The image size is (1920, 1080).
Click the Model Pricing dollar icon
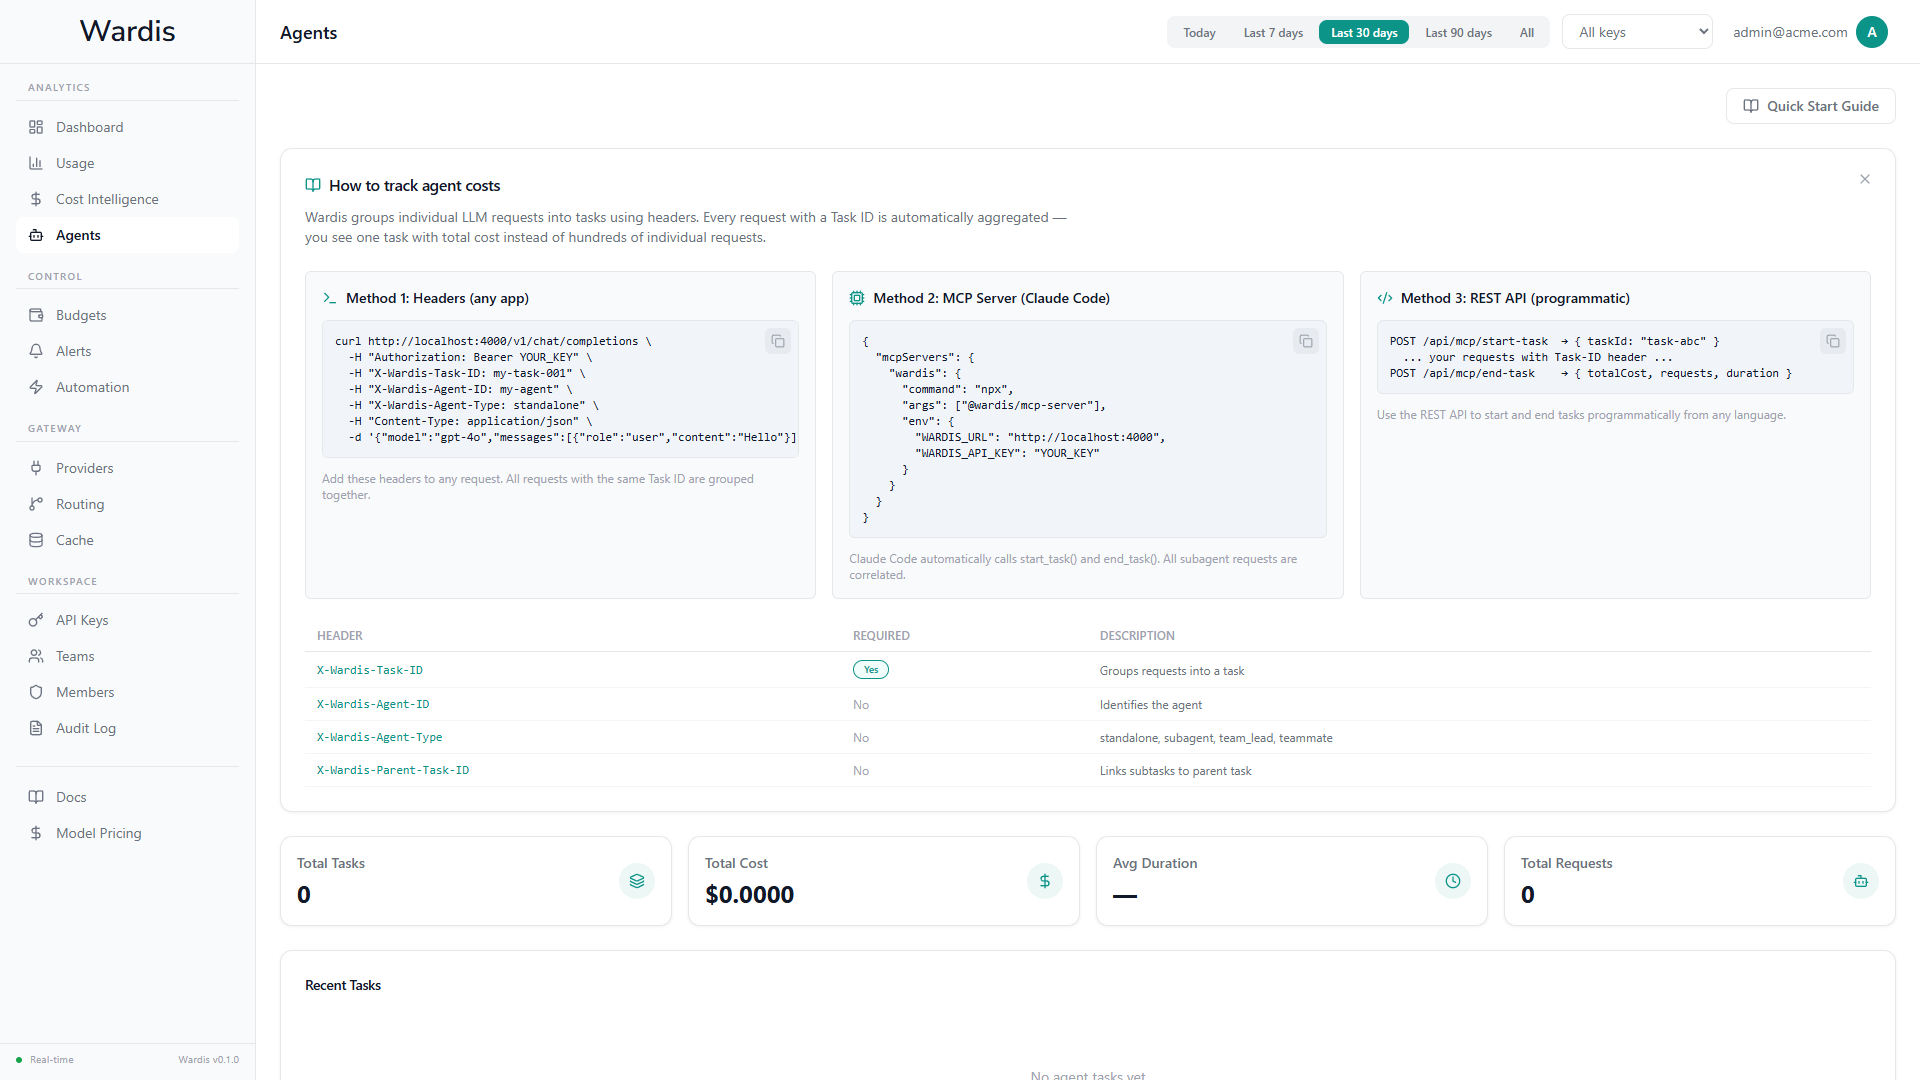[36, 833]
